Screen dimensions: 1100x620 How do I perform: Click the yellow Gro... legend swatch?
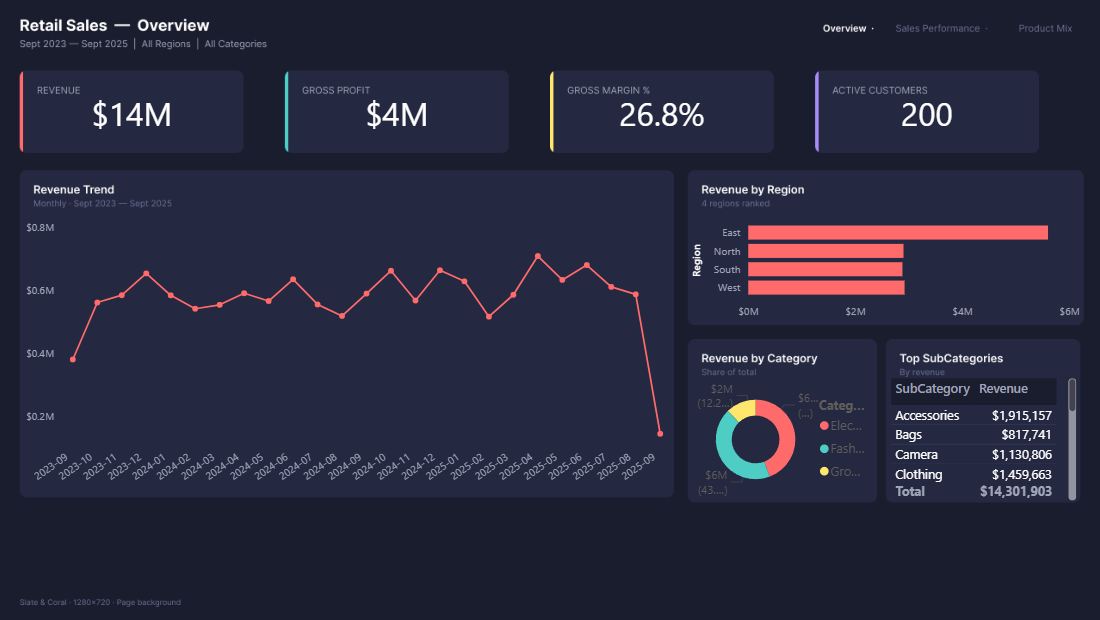824,471
